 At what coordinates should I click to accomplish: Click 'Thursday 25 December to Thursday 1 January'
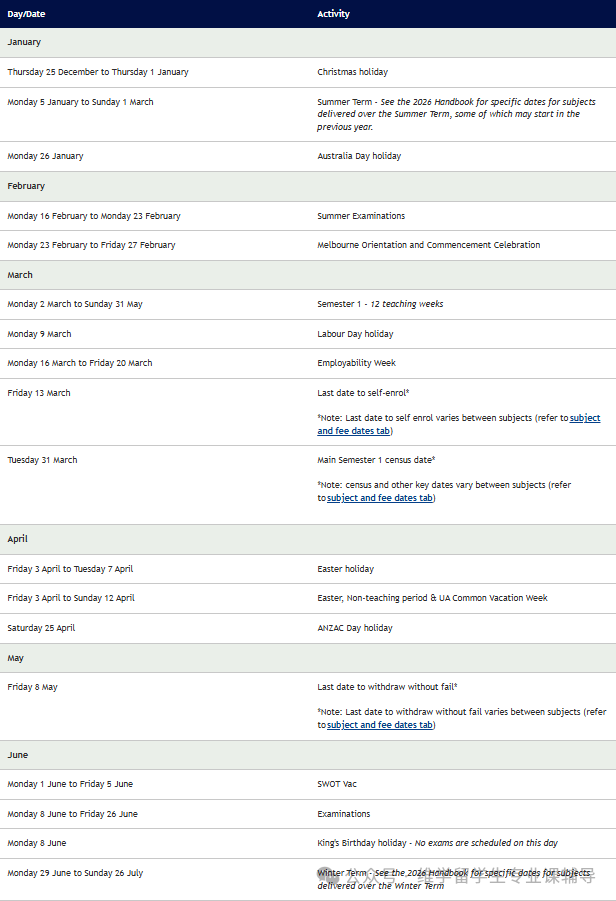98,72
